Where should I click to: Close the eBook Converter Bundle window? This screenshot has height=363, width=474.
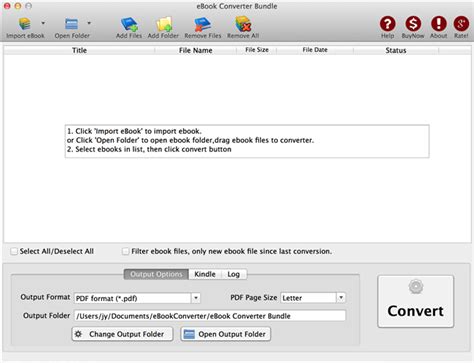click(7, 6)
